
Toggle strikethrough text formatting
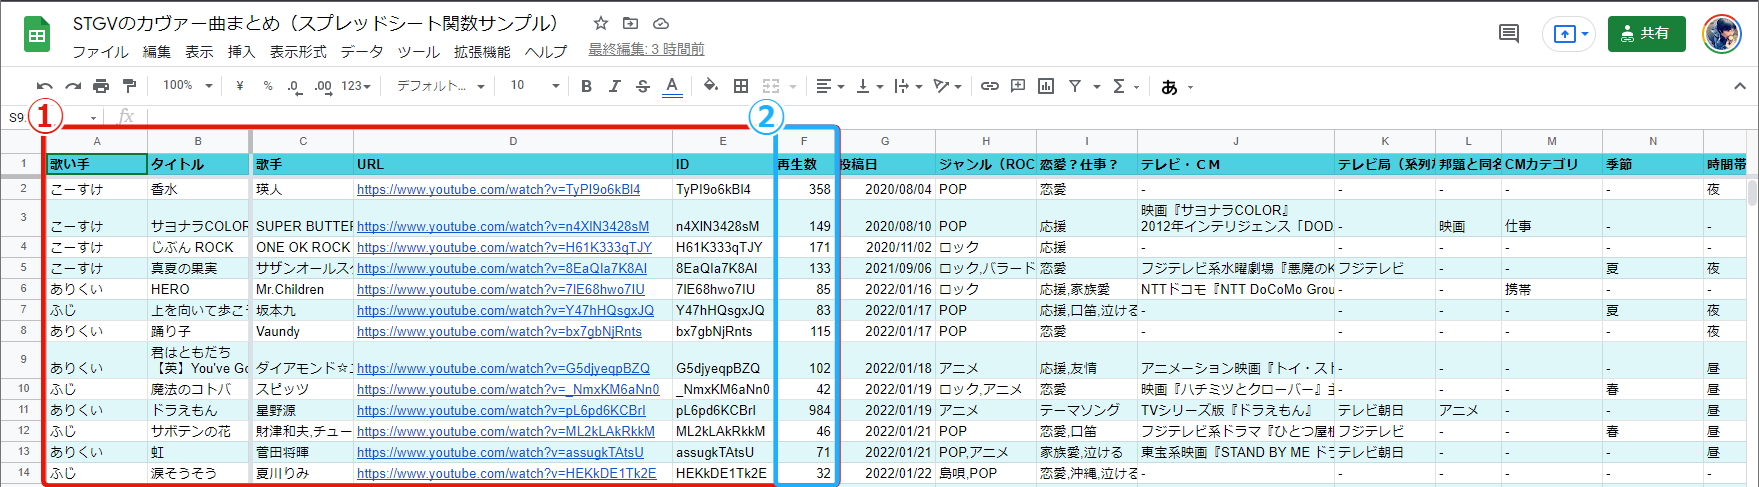click(x=643, y=87)
